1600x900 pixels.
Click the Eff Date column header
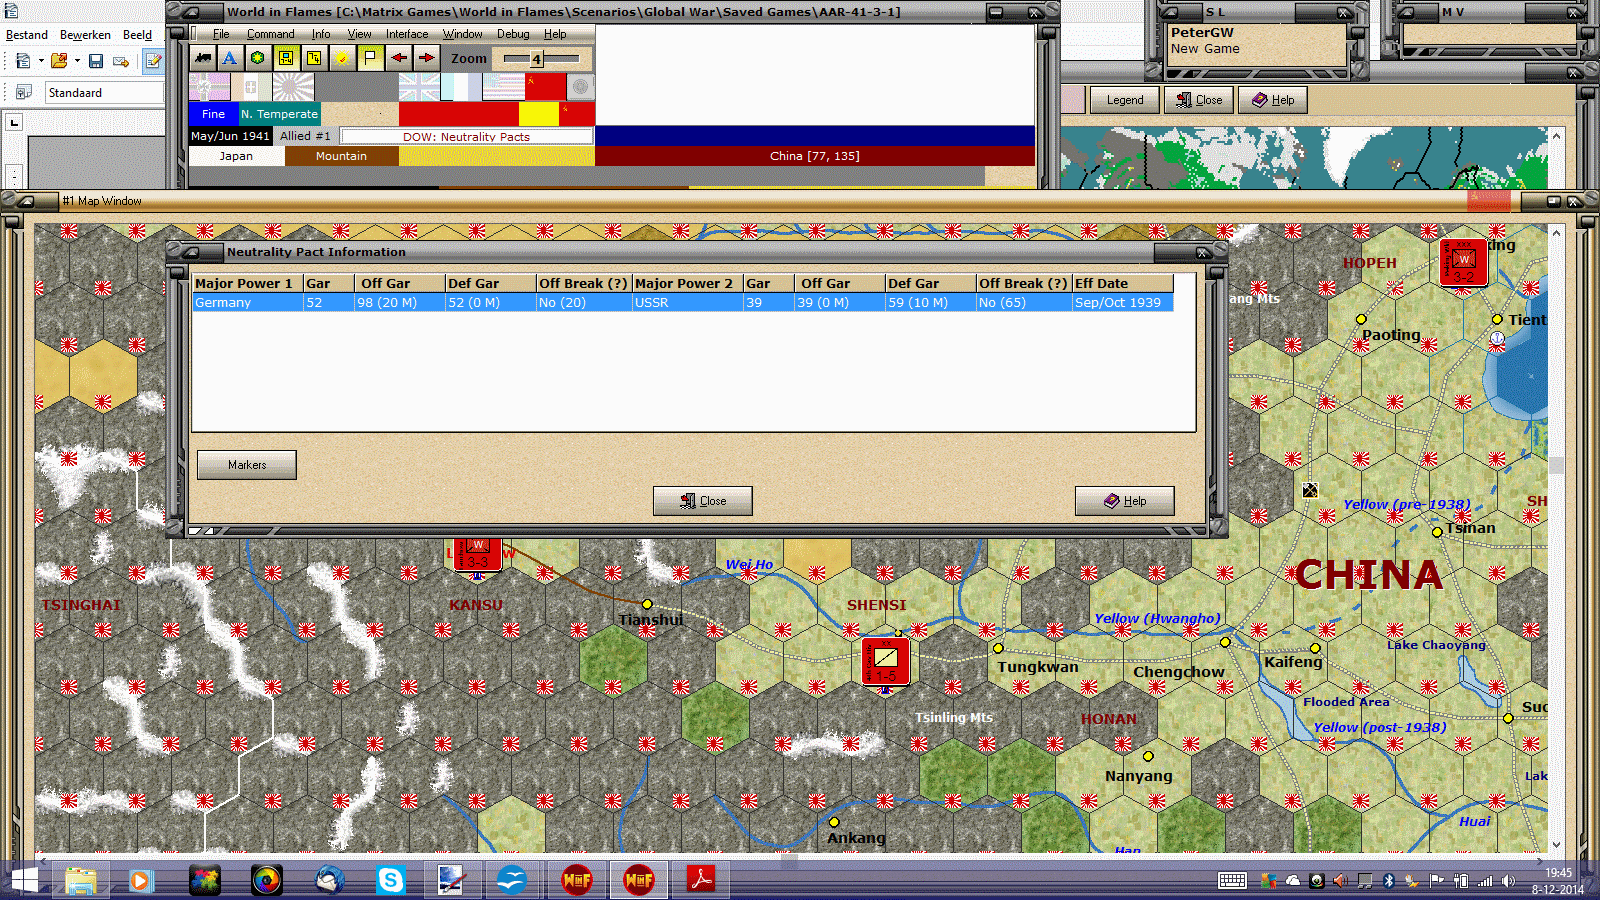[1122, 283]
